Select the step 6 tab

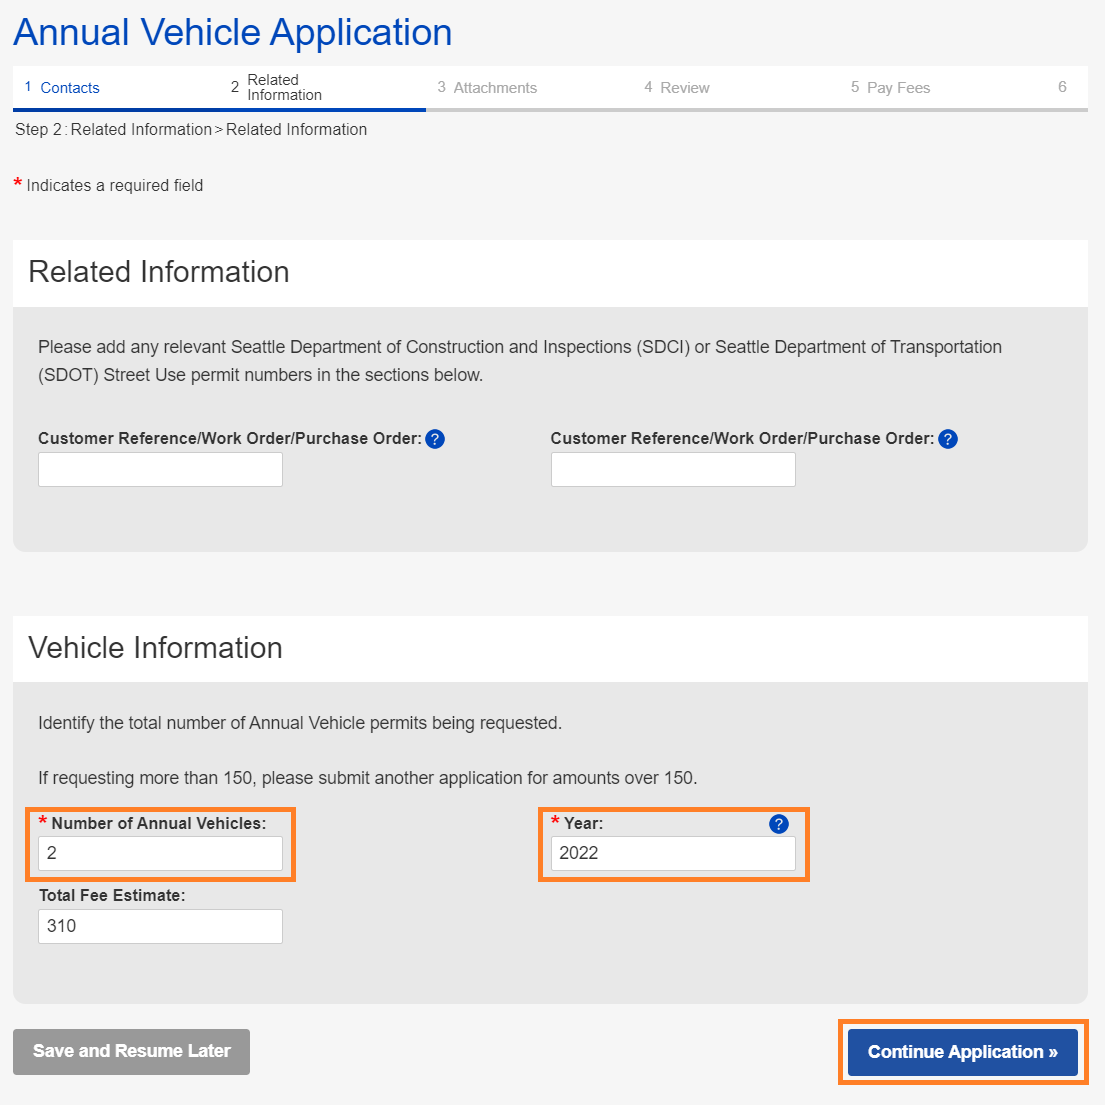[1062, 88]
